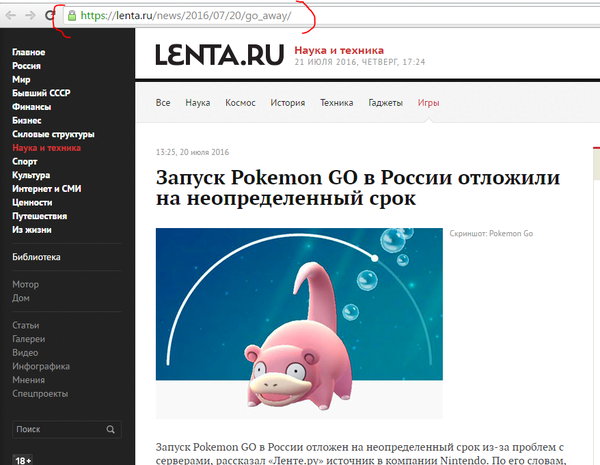Viewport: 600px width, 465px height.
Task: Switch to the Все tab
Action: pos(163,103)
